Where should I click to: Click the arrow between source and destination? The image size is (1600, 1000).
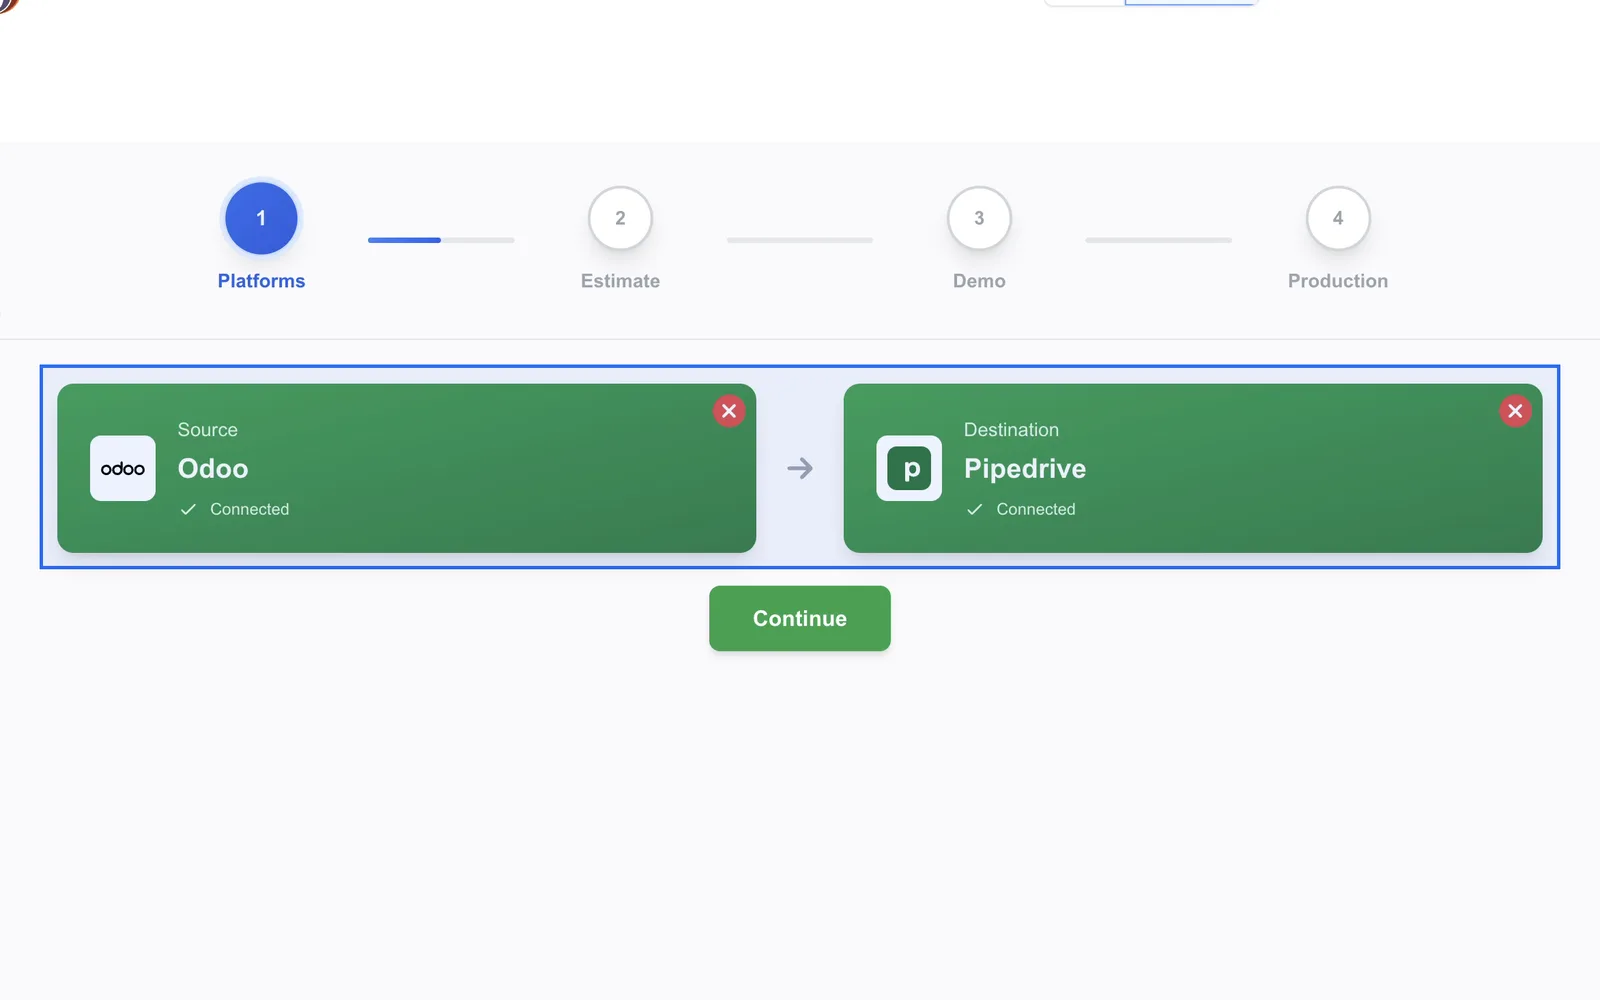pos(800,468)
